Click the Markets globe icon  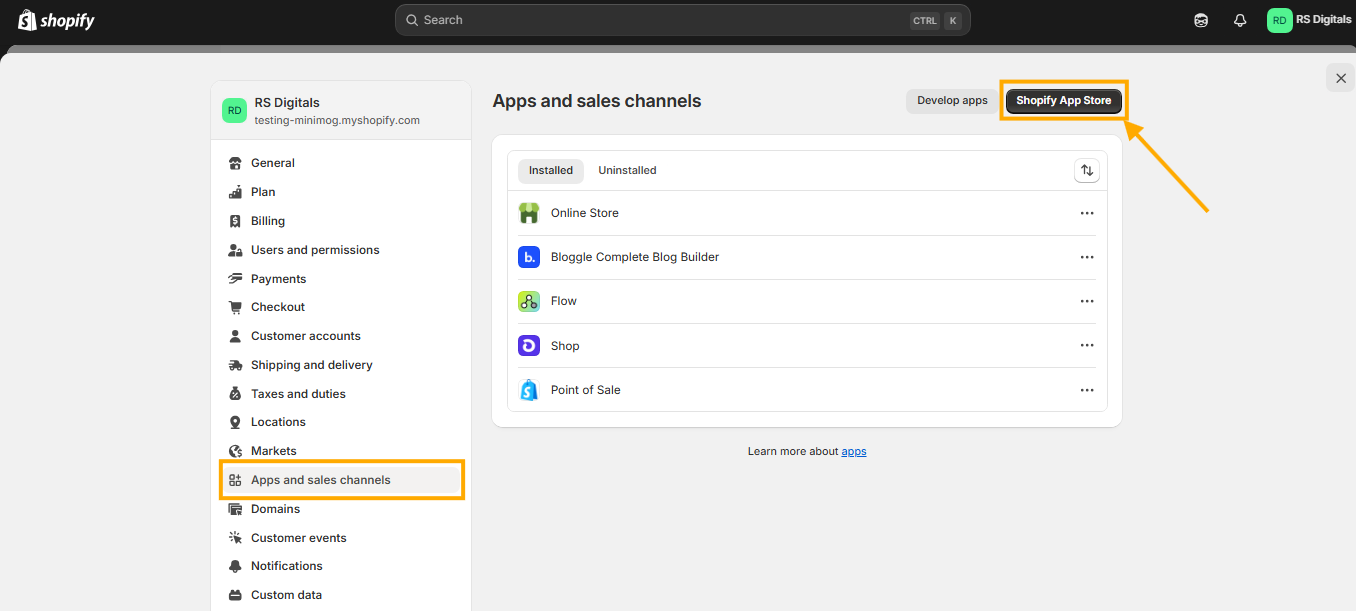click(235, 451)
